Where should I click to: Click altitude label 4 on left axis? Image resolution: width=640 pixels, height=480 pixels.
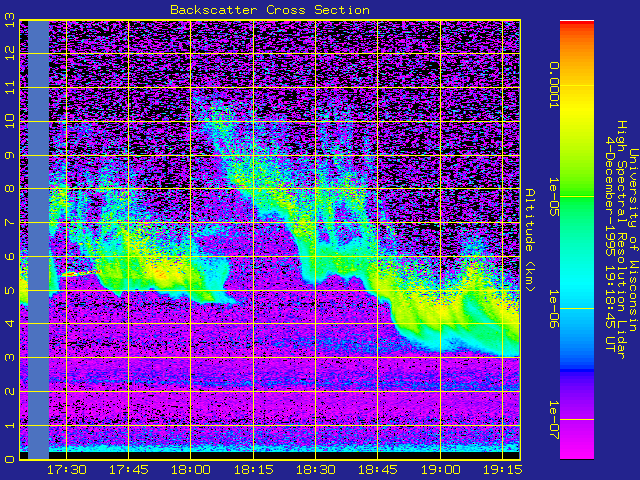point(10,324)
